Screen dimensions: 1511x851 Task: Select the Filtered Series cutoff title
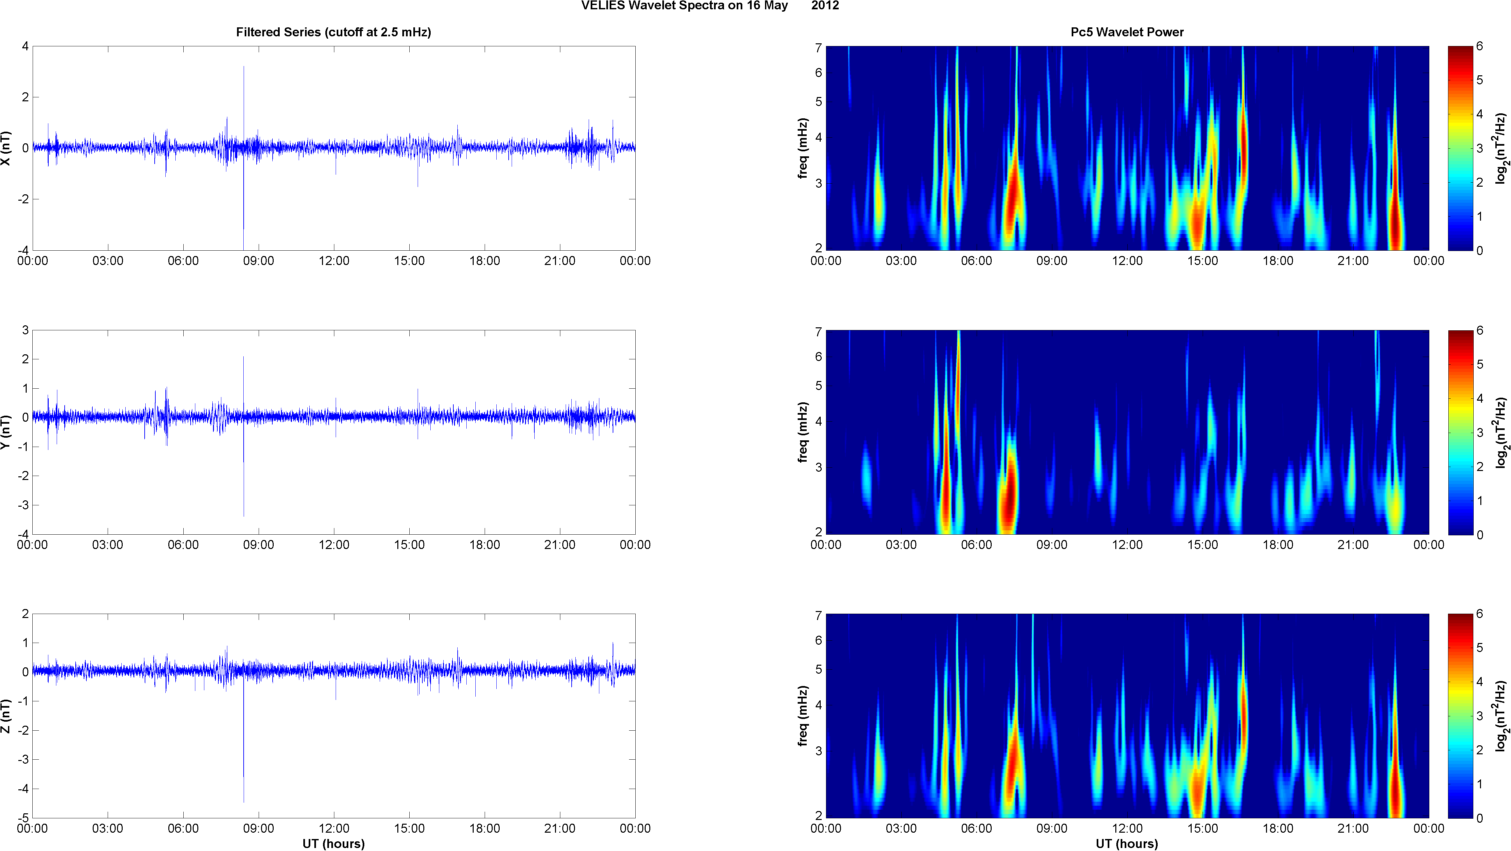click(334, 32)
